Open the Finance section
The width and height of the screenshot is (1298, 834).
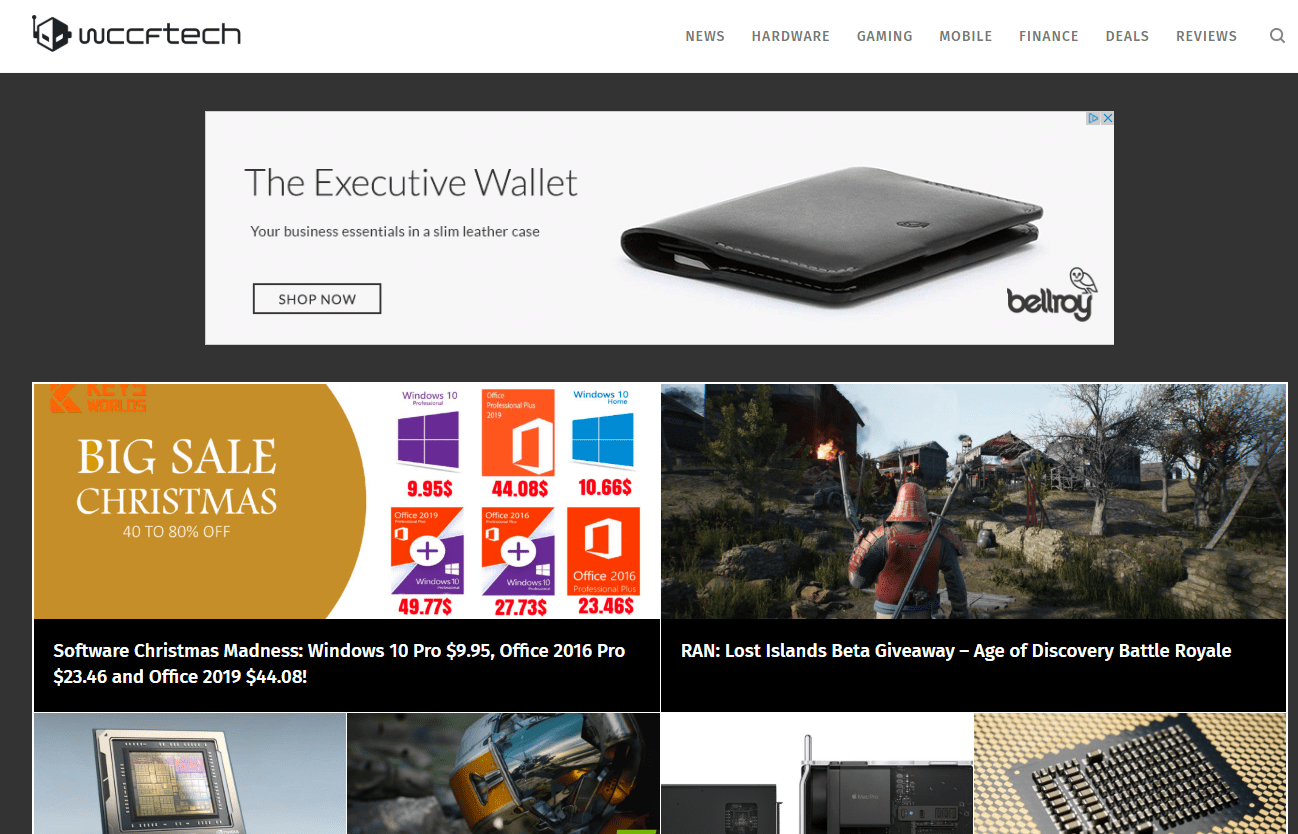tap(1049, 36)
